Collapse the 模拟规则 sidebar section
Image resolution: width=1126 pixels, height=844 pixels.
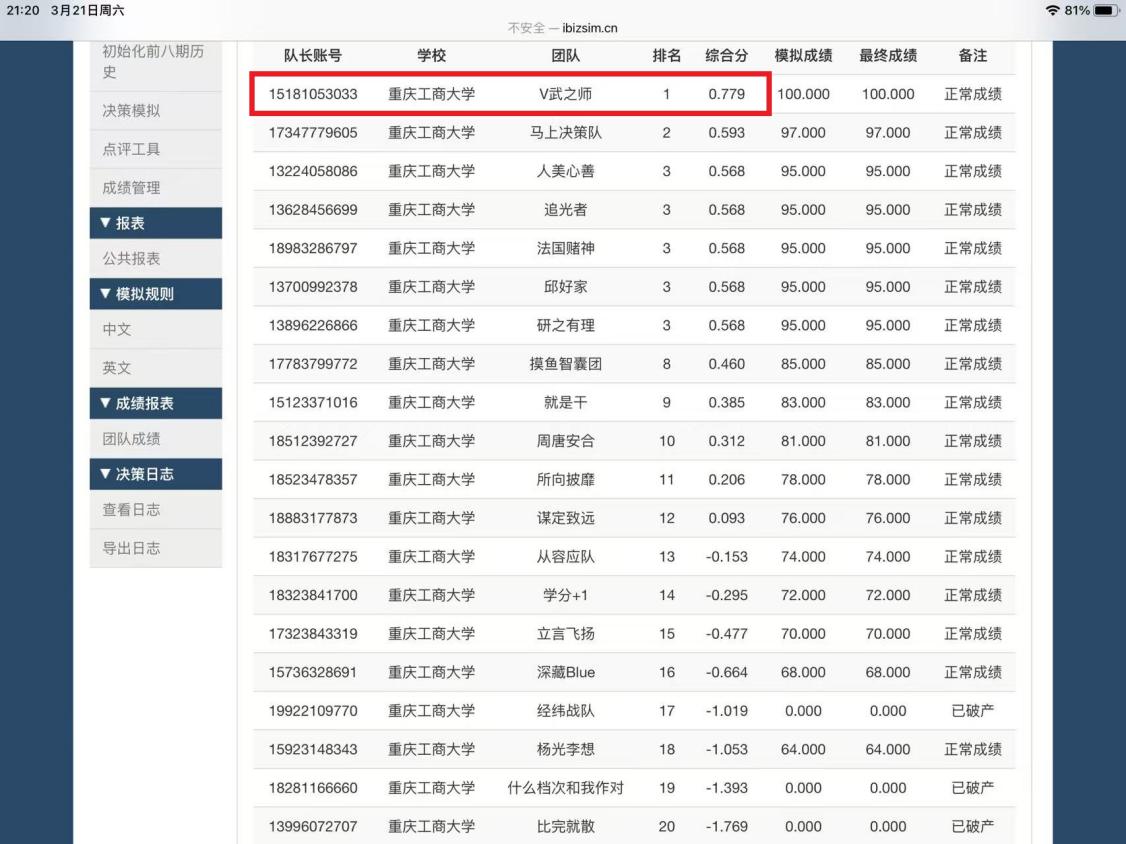point(156,294)
